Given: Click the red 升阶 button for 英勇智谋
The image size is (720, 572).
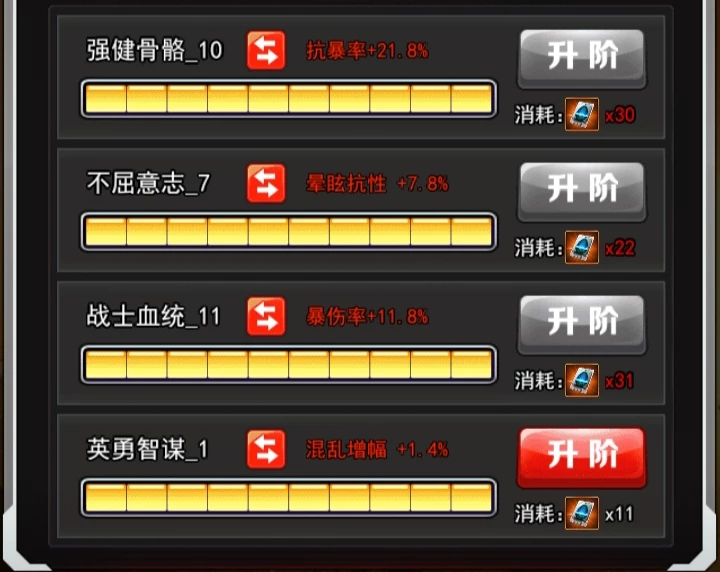Looking at the screenshot, I should (582, 458).
